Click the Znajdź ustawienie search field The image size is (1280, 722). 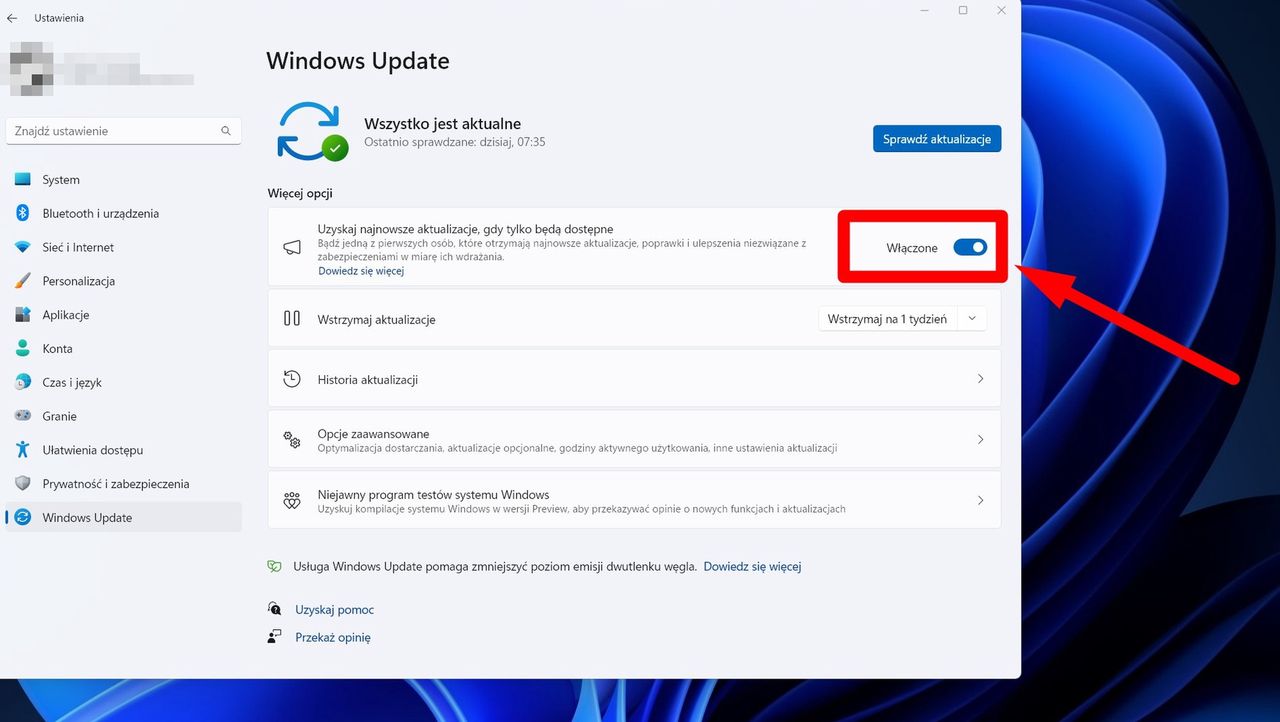(x=124, y=131)
